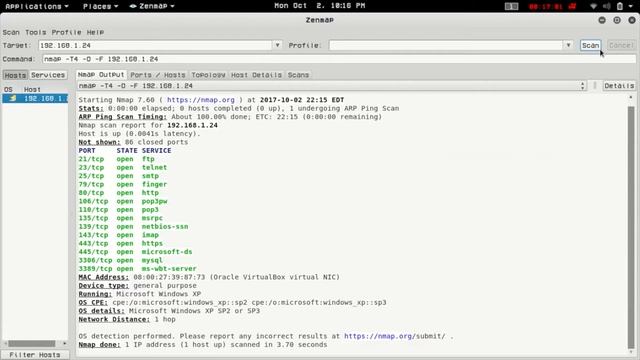
Task: Switch to the Nmap Output tab
Action: [x=101, y=75]
